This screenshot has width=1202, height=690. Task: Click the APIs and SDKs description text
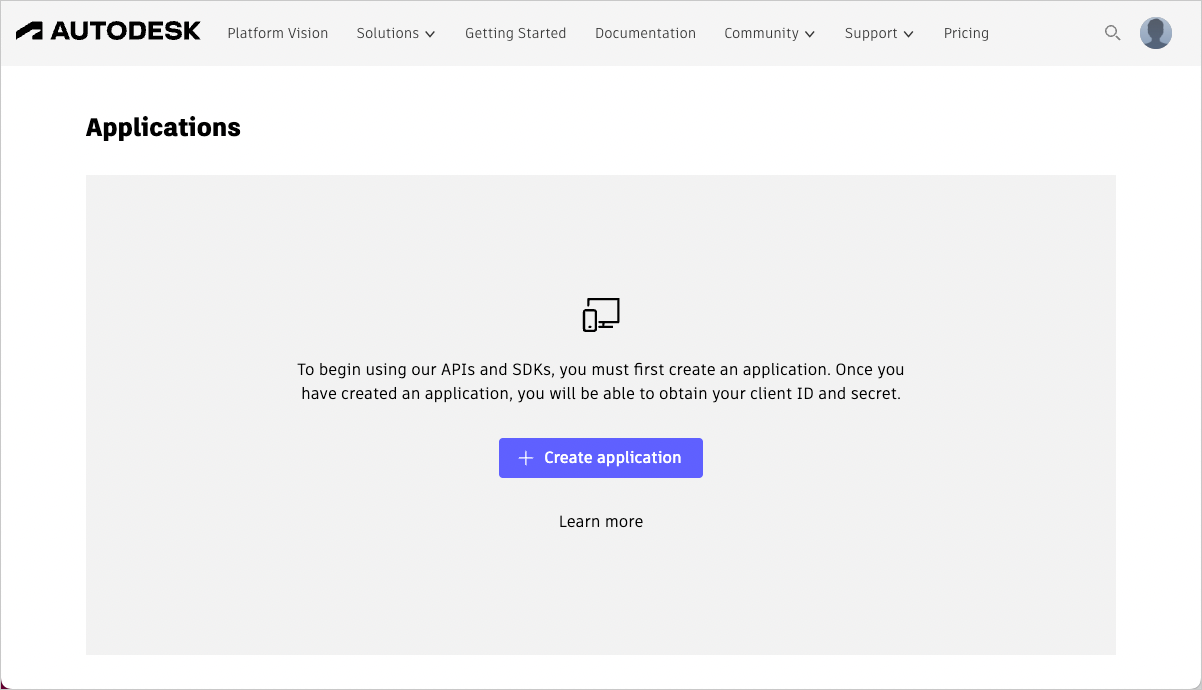(x=601, y=381)
